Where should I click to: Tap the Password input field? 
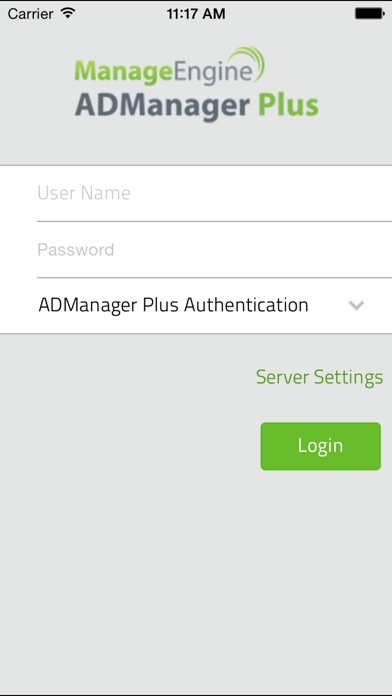pyautogui.click(x=214, y=249)
